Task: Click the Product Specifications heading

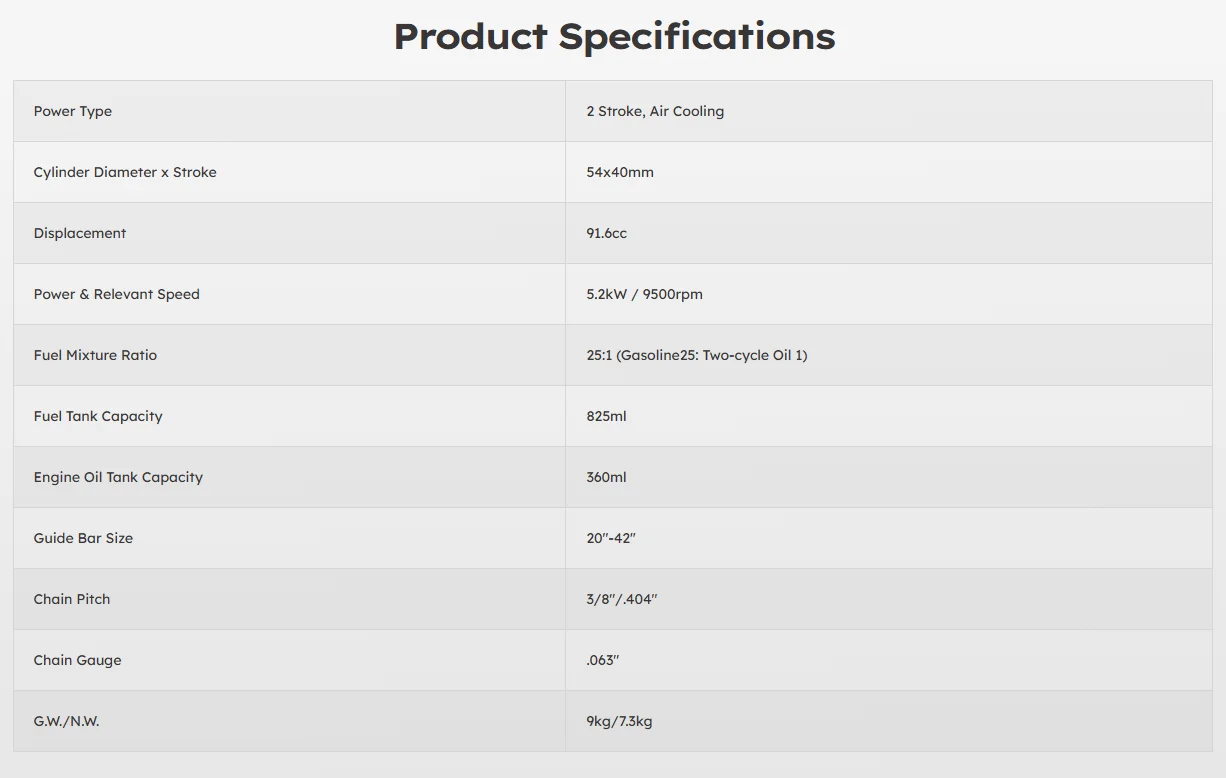Action: (x=614, y=37)
